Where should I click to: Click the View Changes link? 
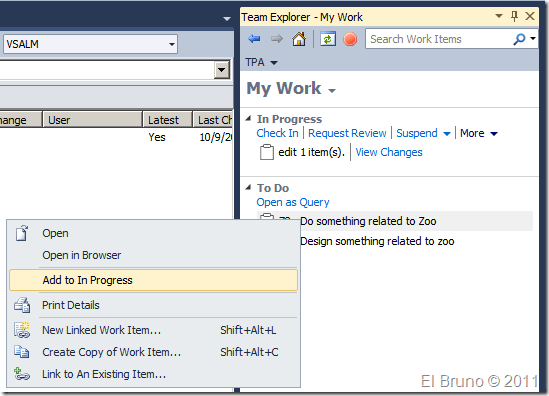tap(389, 152)
